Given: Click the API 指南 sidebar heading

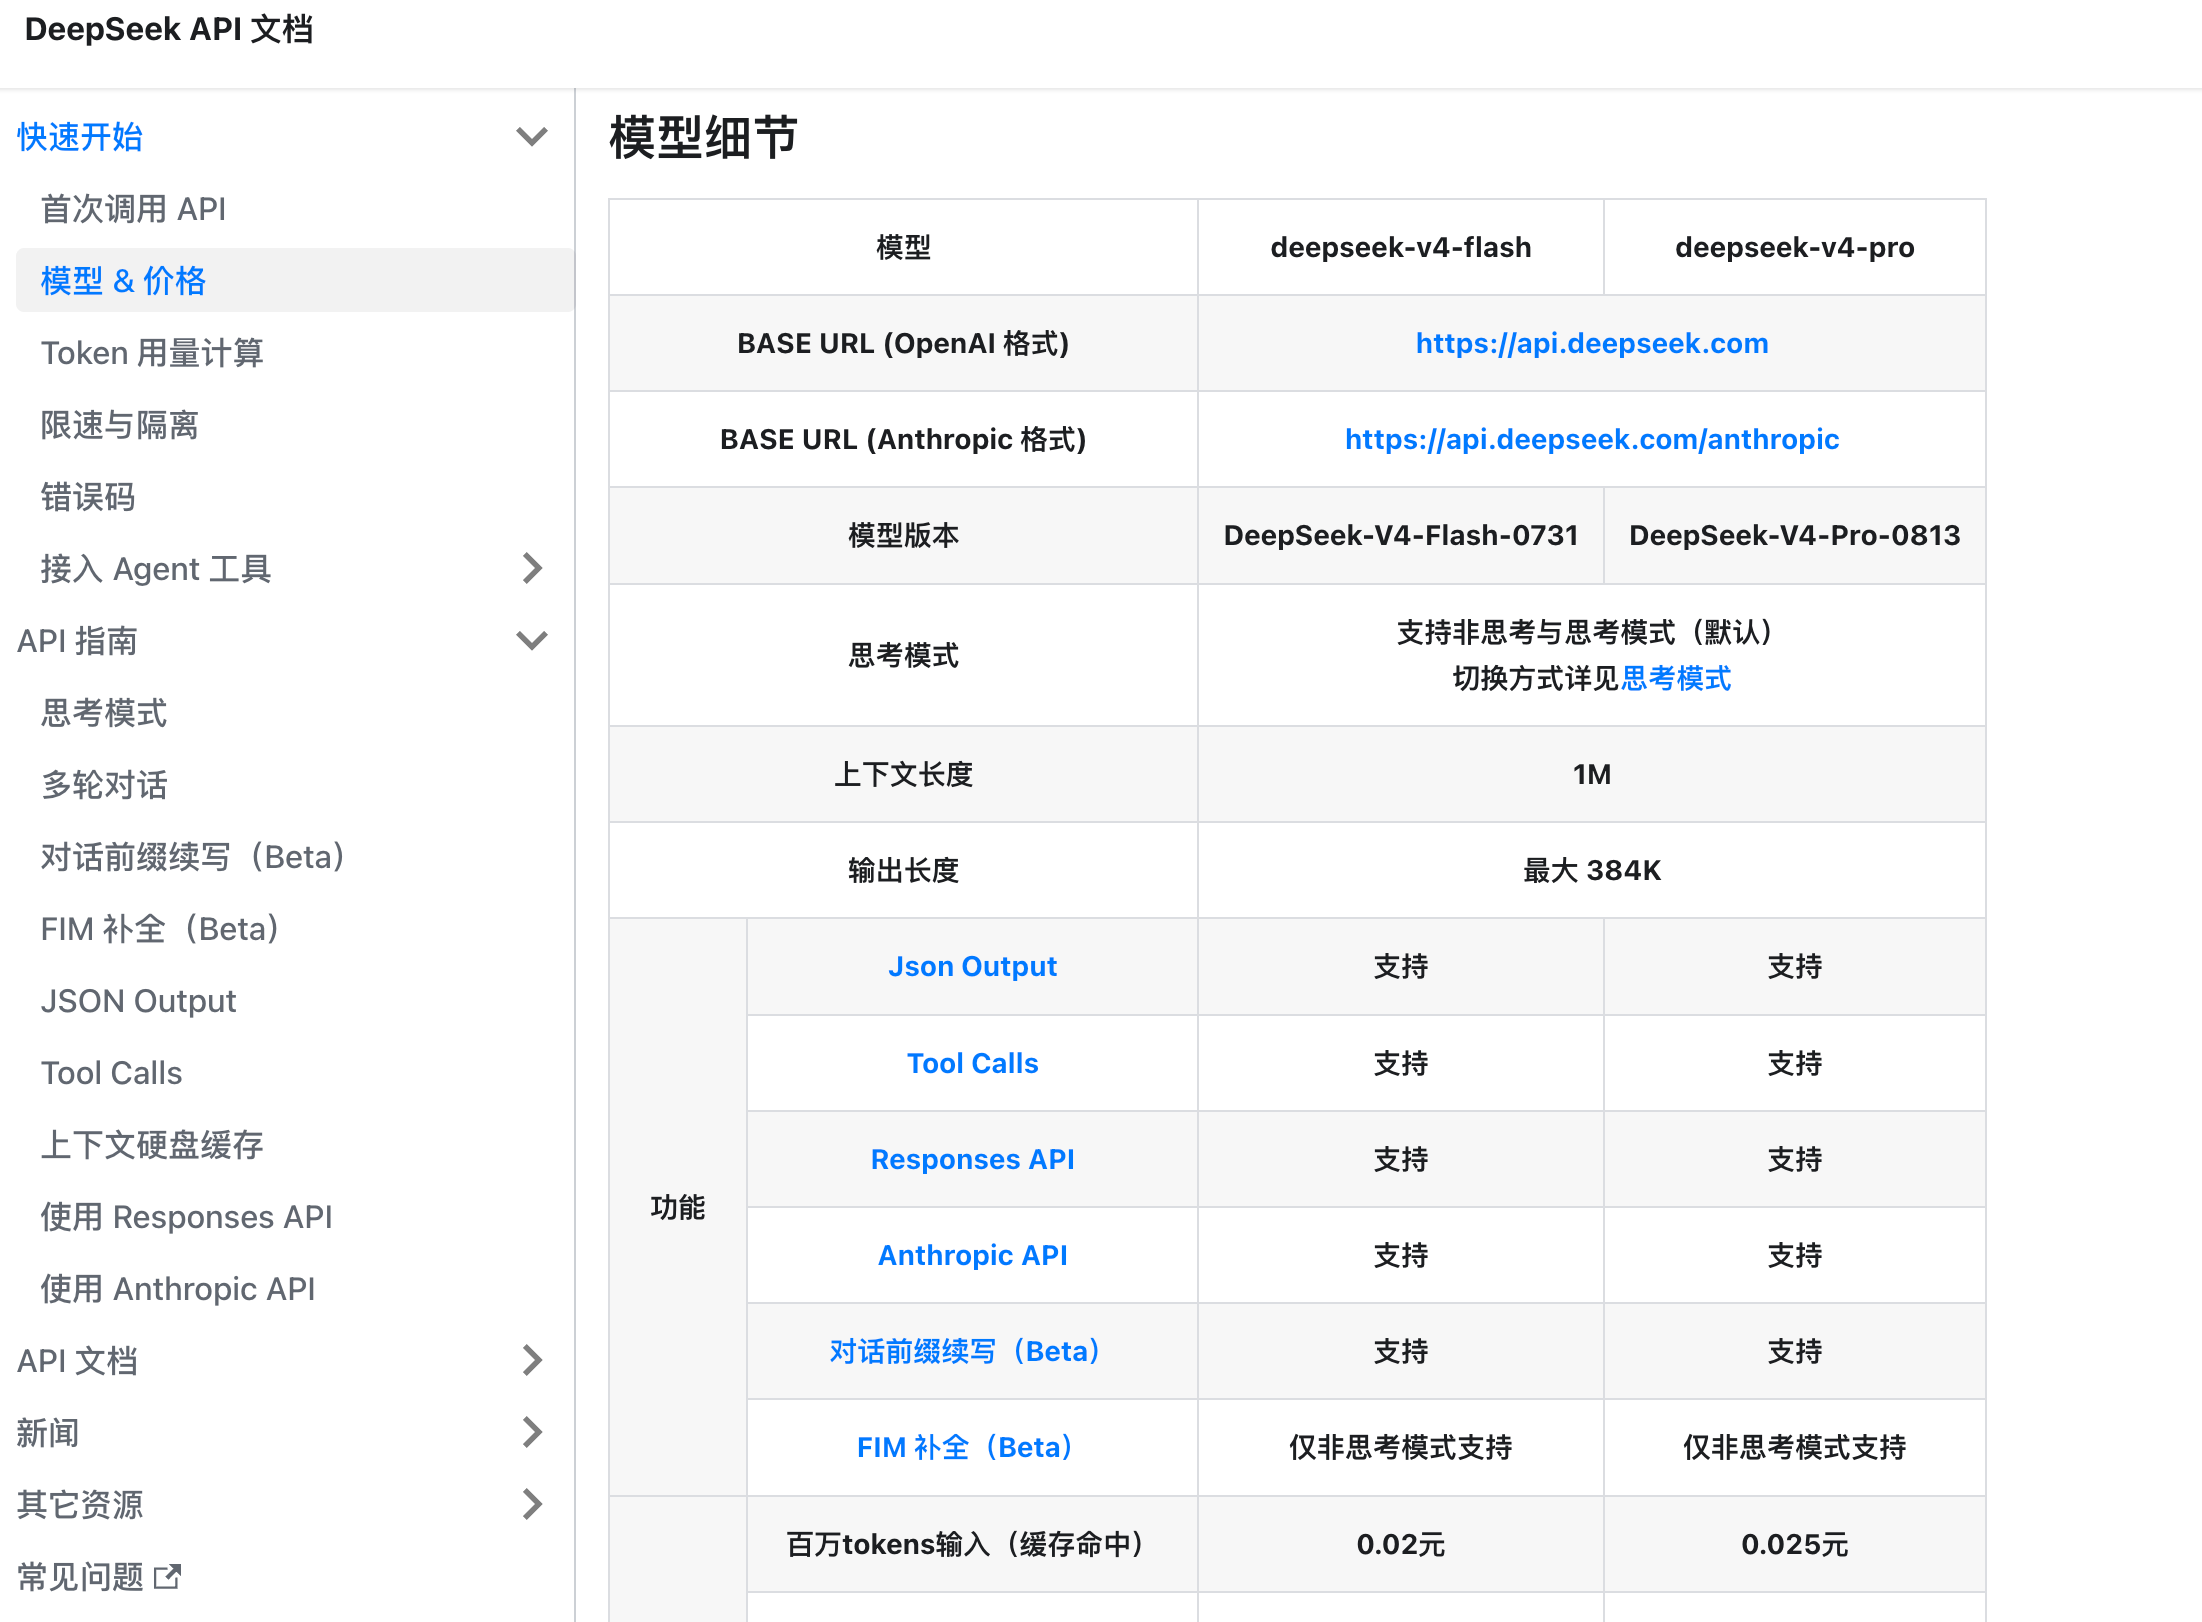Looking at the screenshot, I should tap(77, 641).
